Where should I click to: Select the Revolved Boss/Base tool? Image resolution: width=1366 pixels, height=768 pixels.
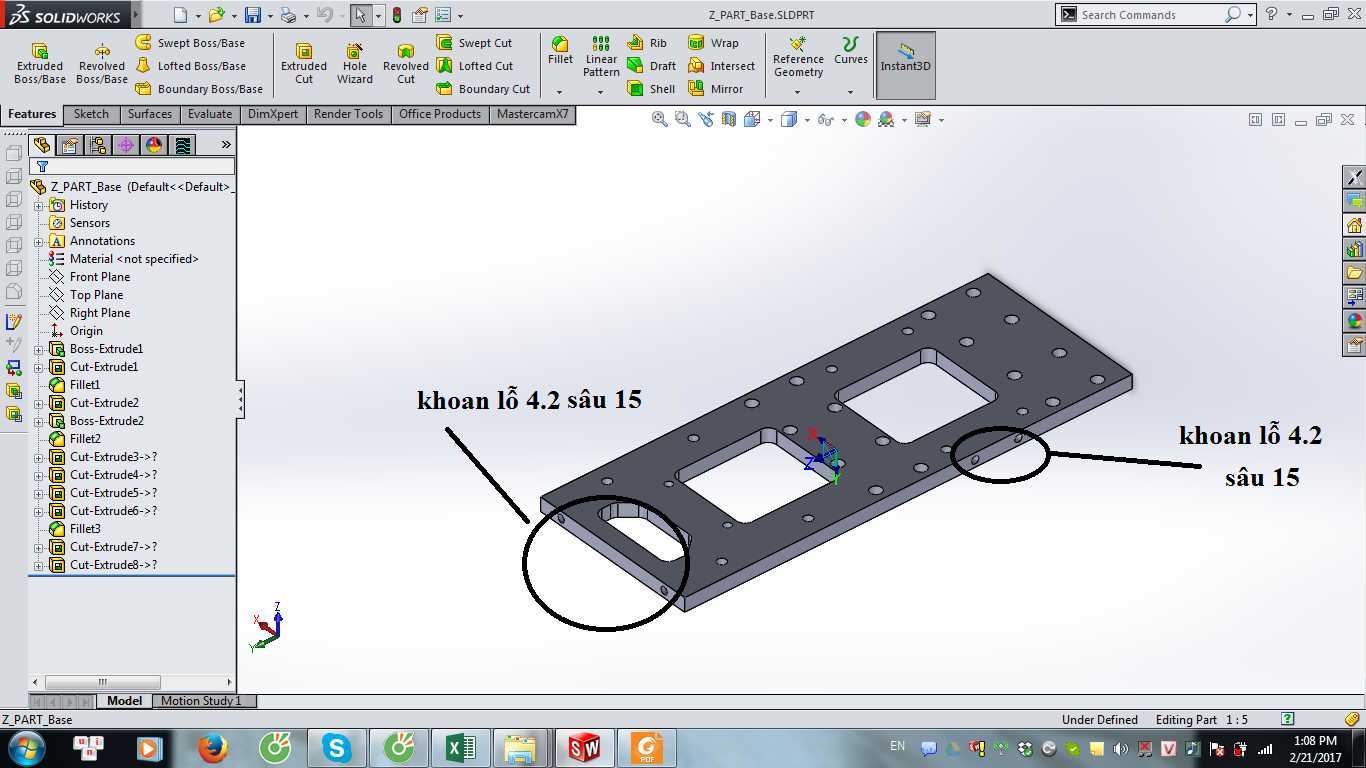coord(102,63)
